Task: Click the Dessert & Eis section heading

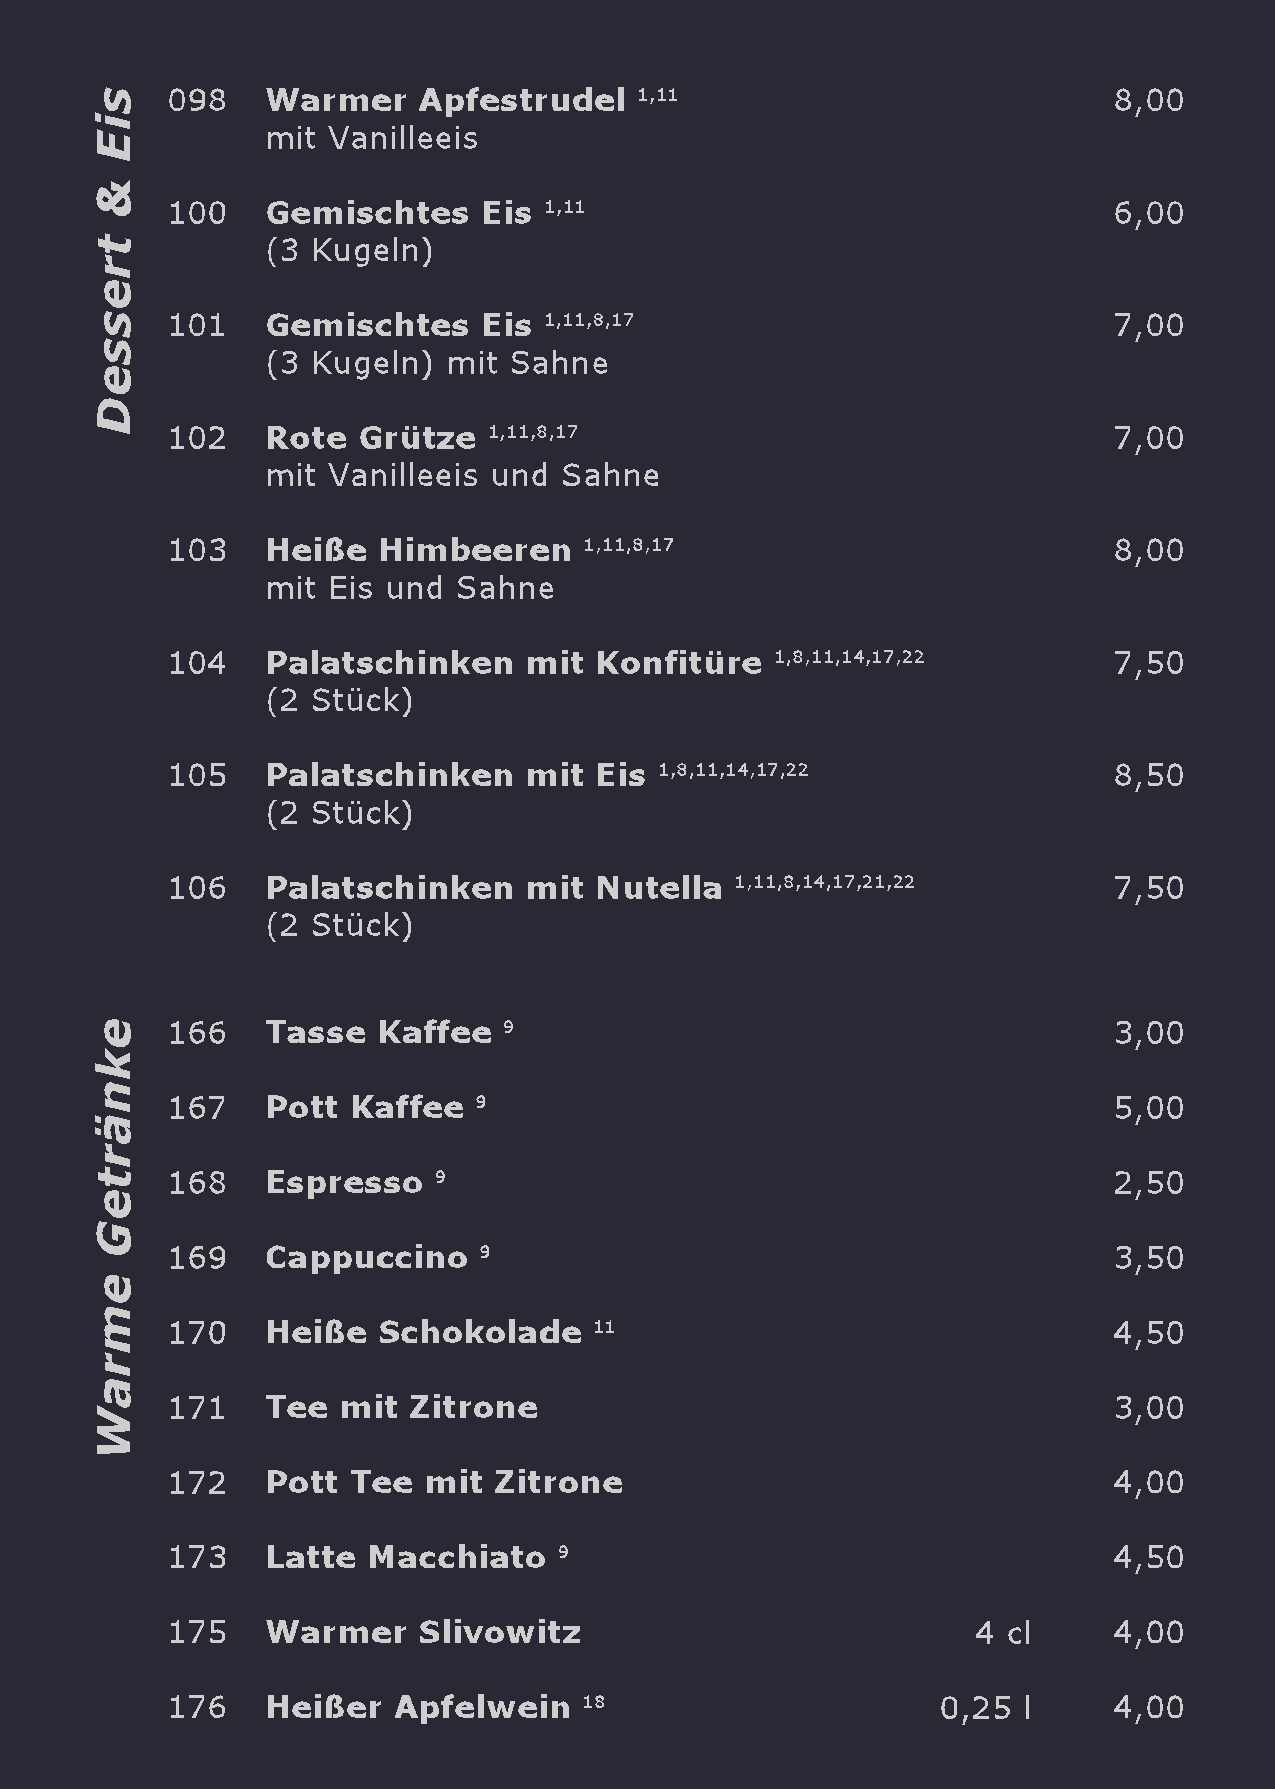Action: click(114, 261)
